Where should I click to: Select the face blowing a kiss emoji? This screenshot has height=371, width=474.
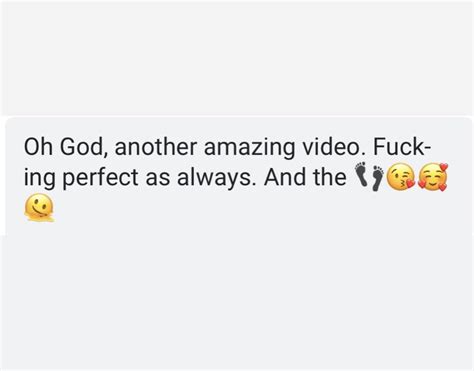pyautogui.click(x=401, y=177)
